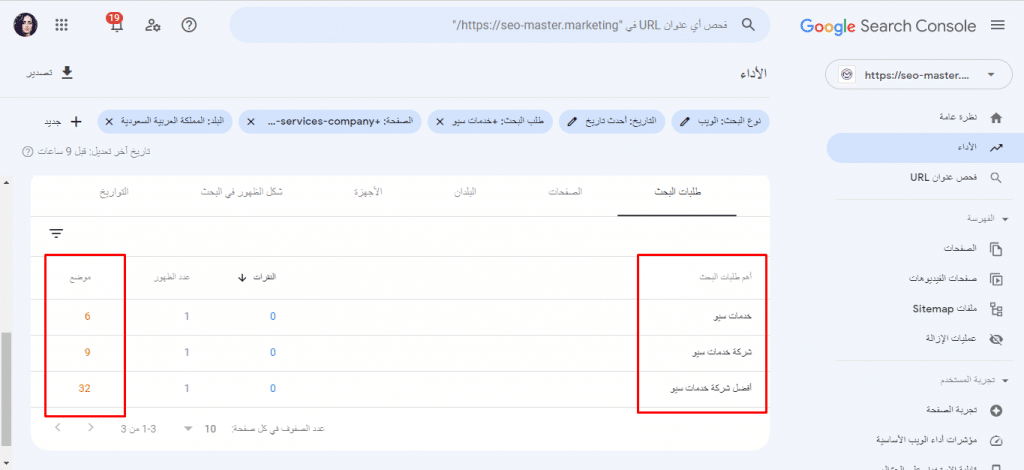Remove the services-company page filter

[251, 121]
